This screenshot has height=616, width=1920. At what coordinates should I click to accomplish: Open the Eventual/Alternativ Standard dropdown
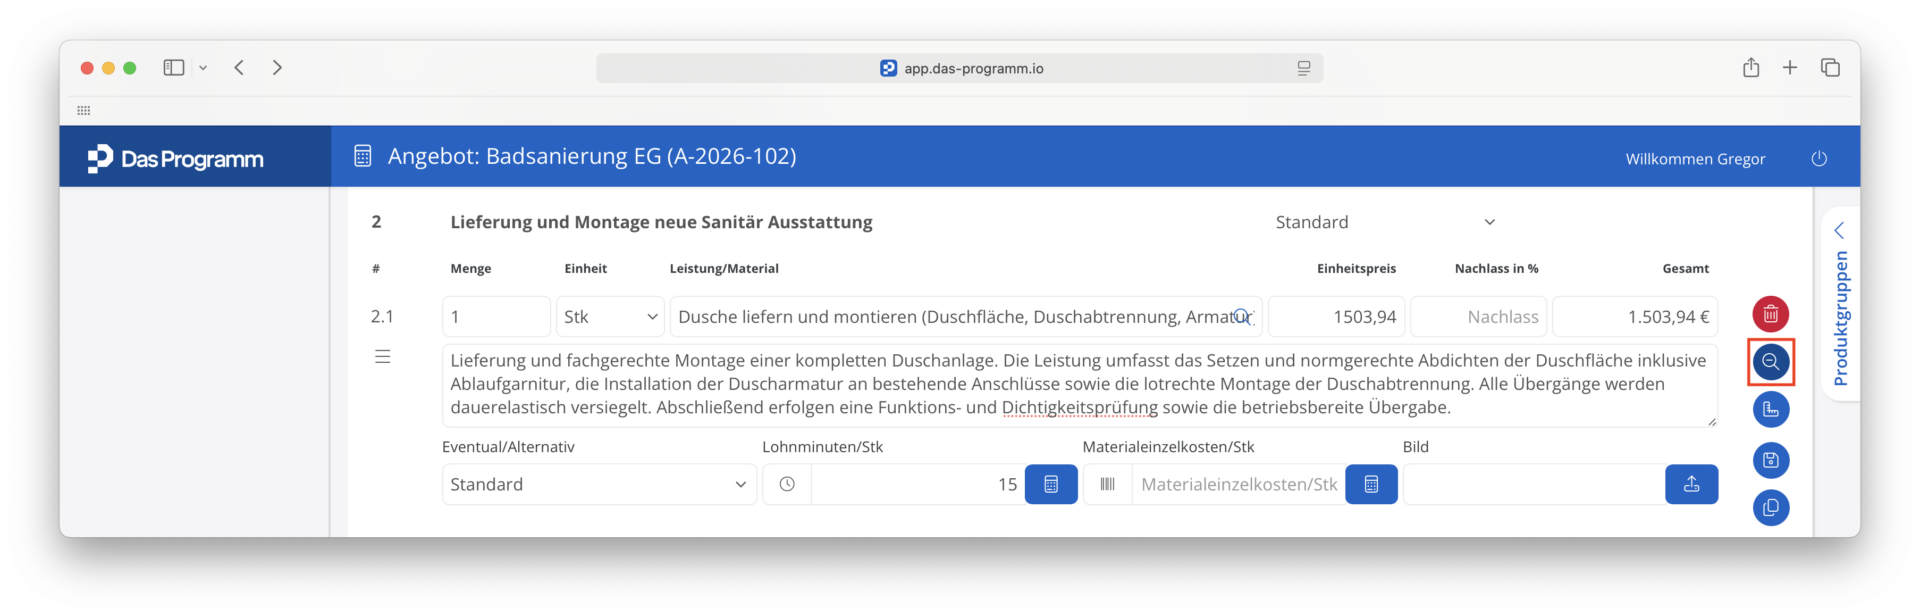(599, 484)
